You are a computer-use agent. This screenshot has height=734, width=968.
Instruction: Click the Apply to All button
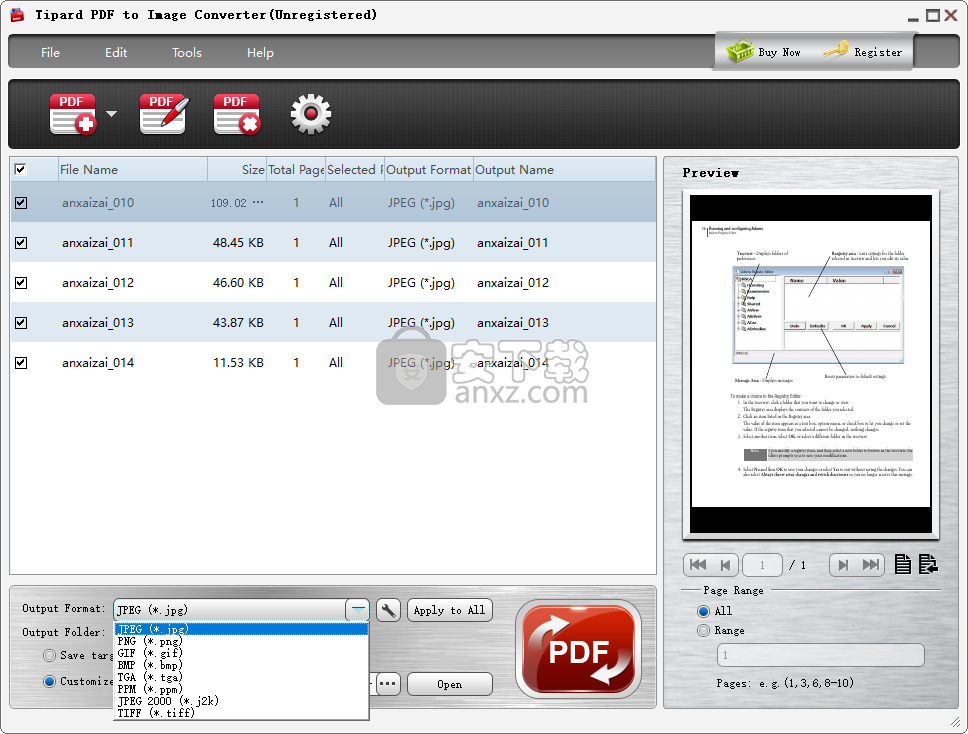click(449, 610)
